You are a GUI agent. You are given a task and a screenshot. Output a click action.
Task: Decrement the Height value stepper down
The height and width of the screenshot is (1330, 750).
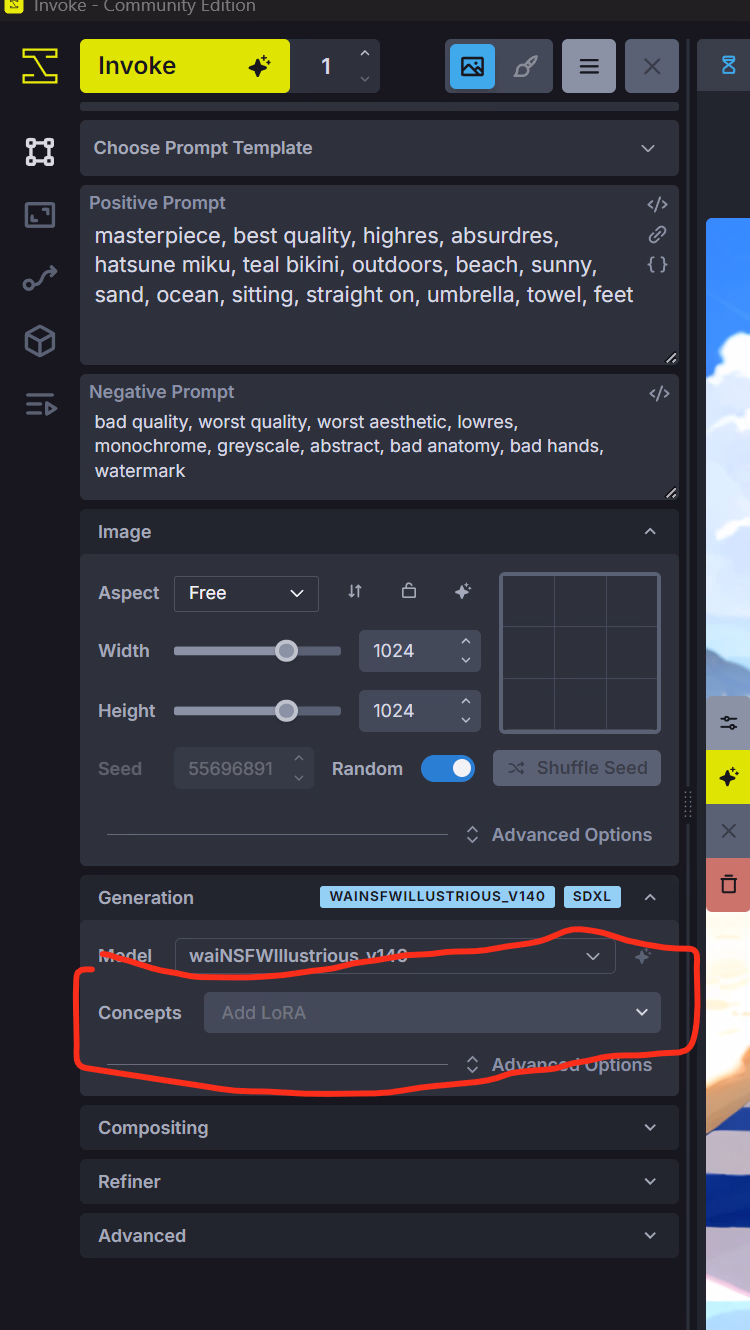tap(466, 721)
